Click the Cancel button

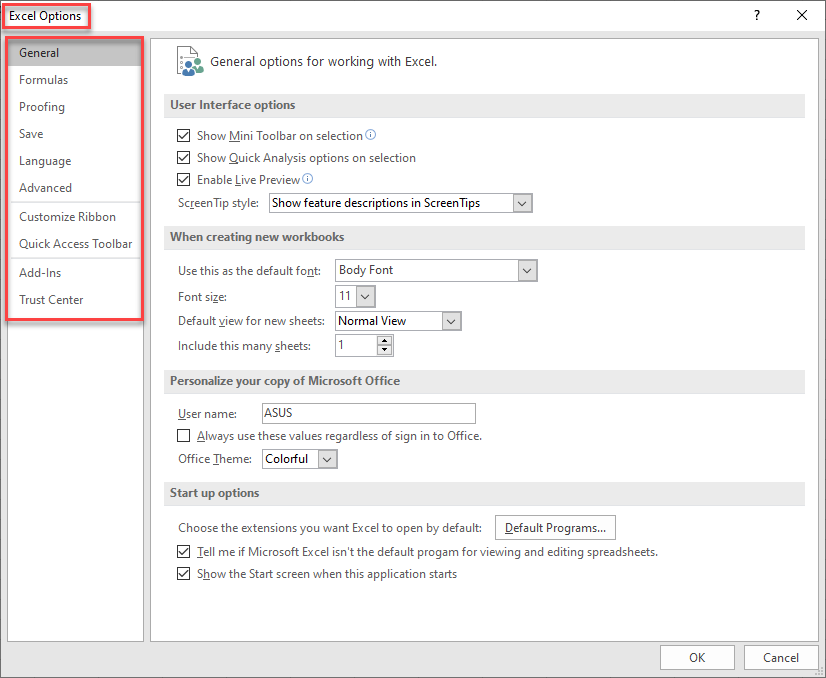pos(781,657)
